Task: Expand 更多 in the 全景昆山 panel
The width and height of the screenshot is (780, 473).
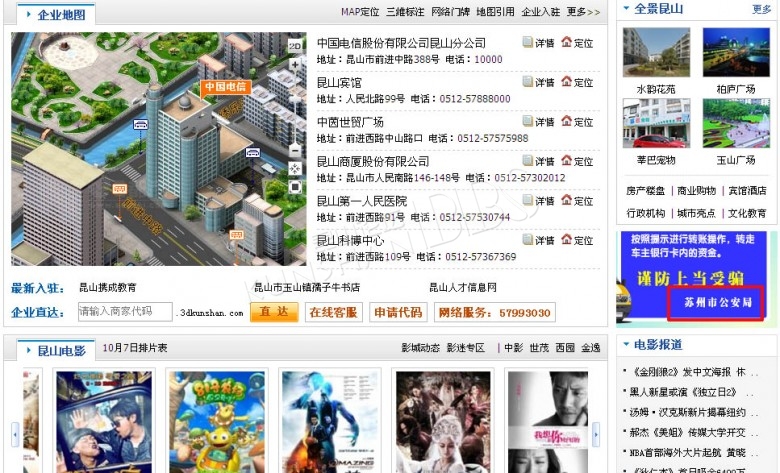Action: [761, 9]
